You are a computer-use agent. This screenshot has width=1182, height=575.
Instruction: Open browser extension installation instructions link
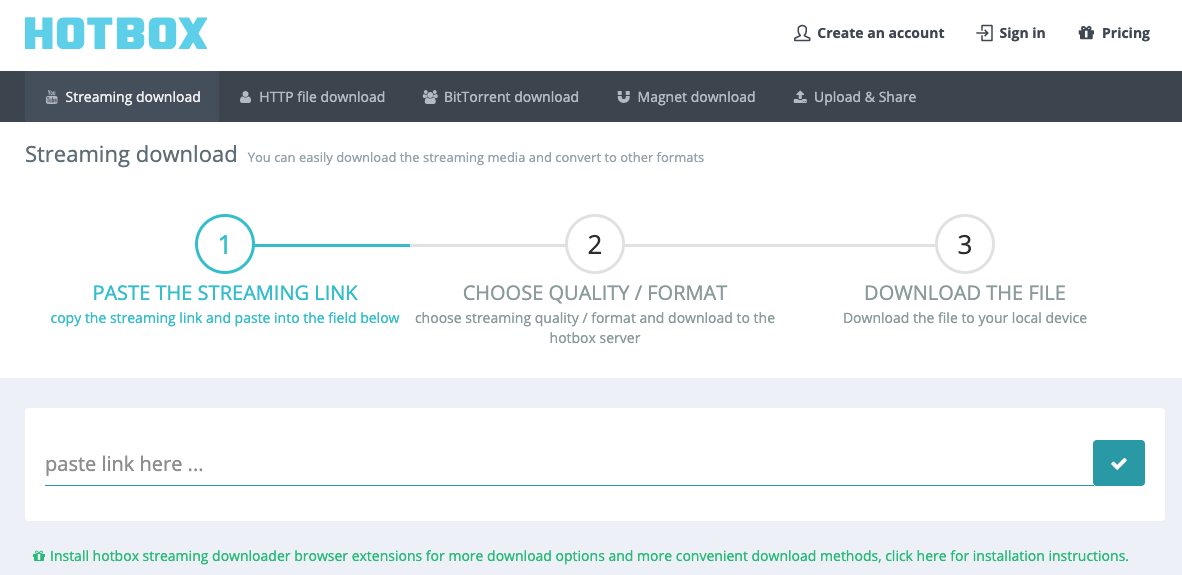[1006, 556]
